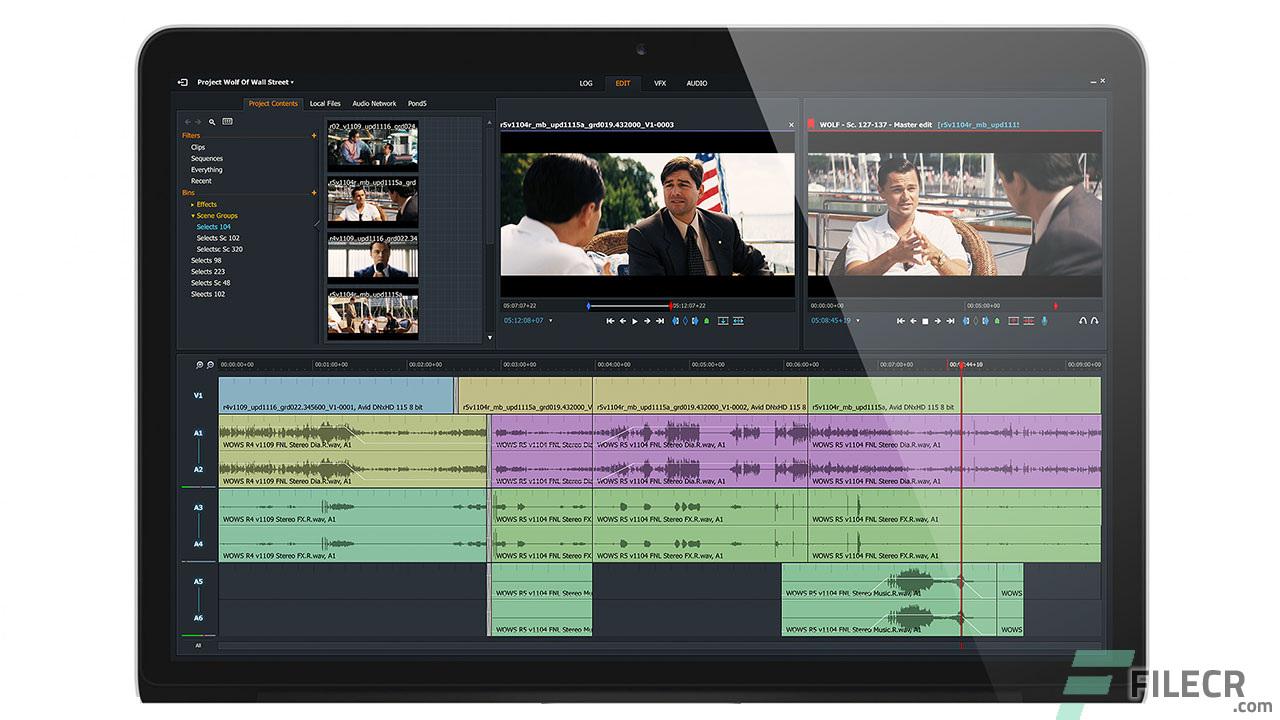Toggle All tracks selection
This screenshot has width=1280, height=720.
(x=198, y=646)
